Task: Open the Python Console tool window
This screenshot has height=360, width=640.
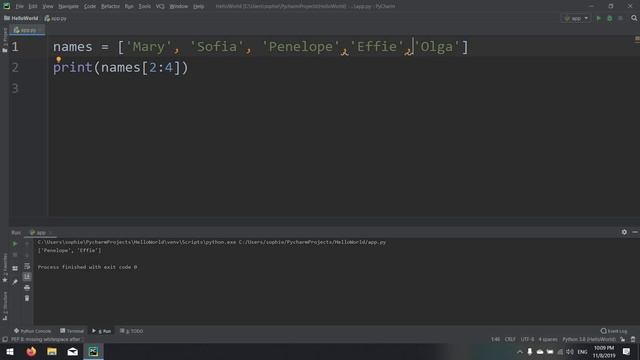Action: (32, 331)
